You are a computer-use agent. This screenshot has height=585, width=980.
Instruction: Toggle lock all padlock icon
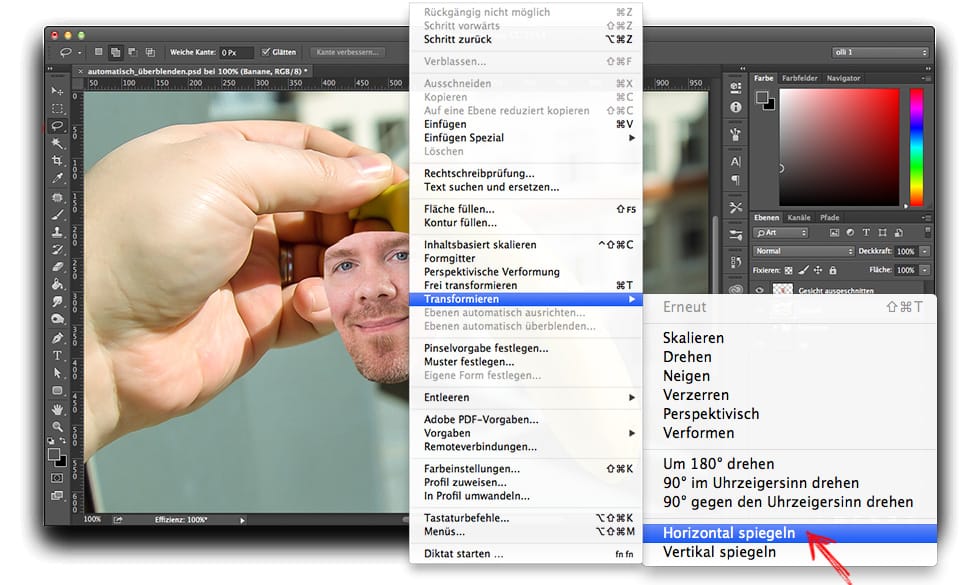click(x=832, y=271)
